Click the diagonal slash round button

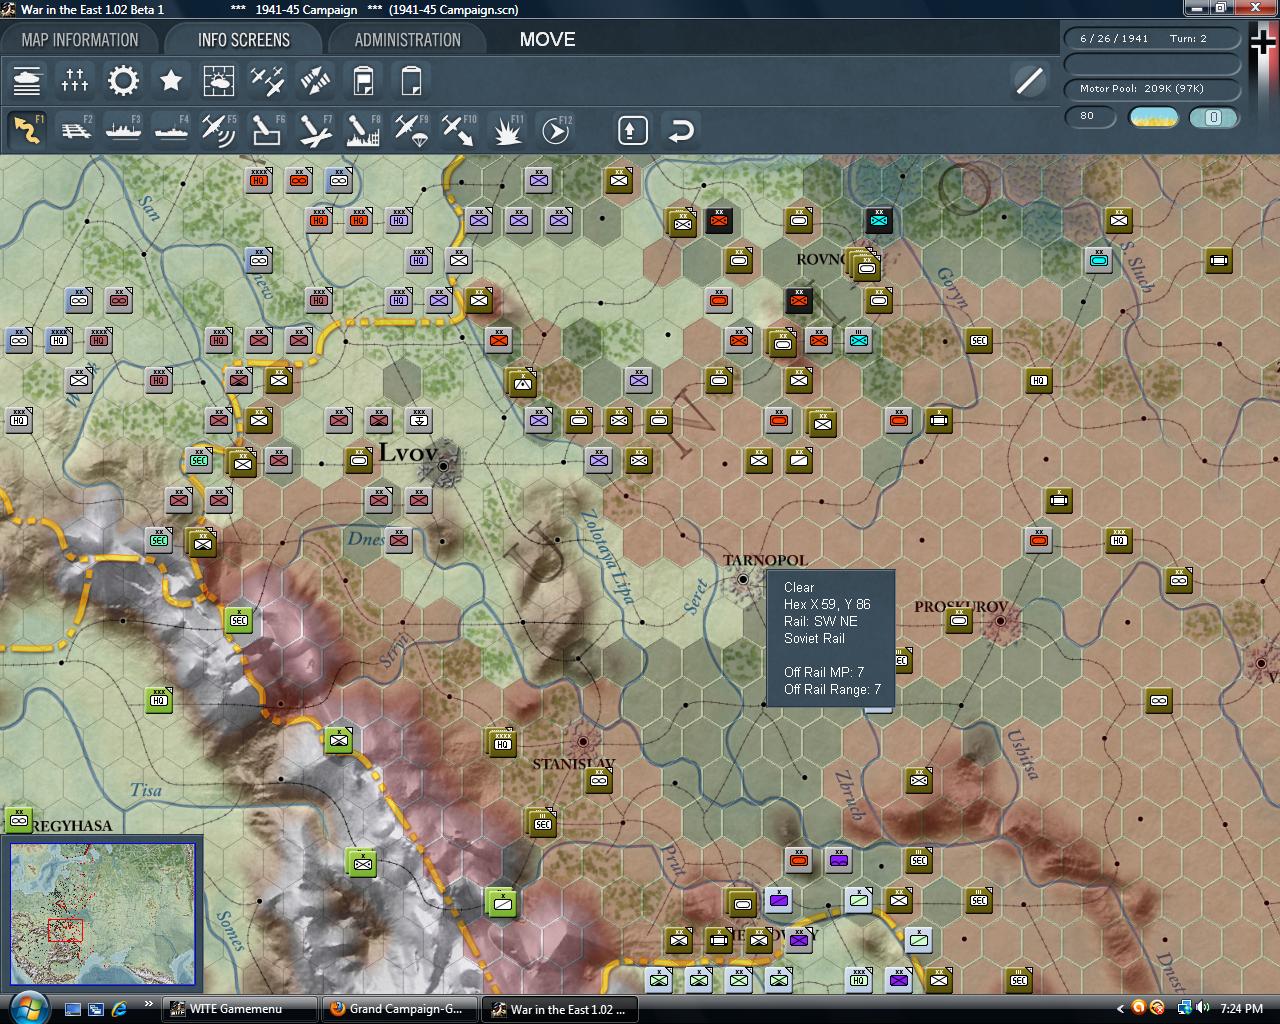click(1029, 80)
